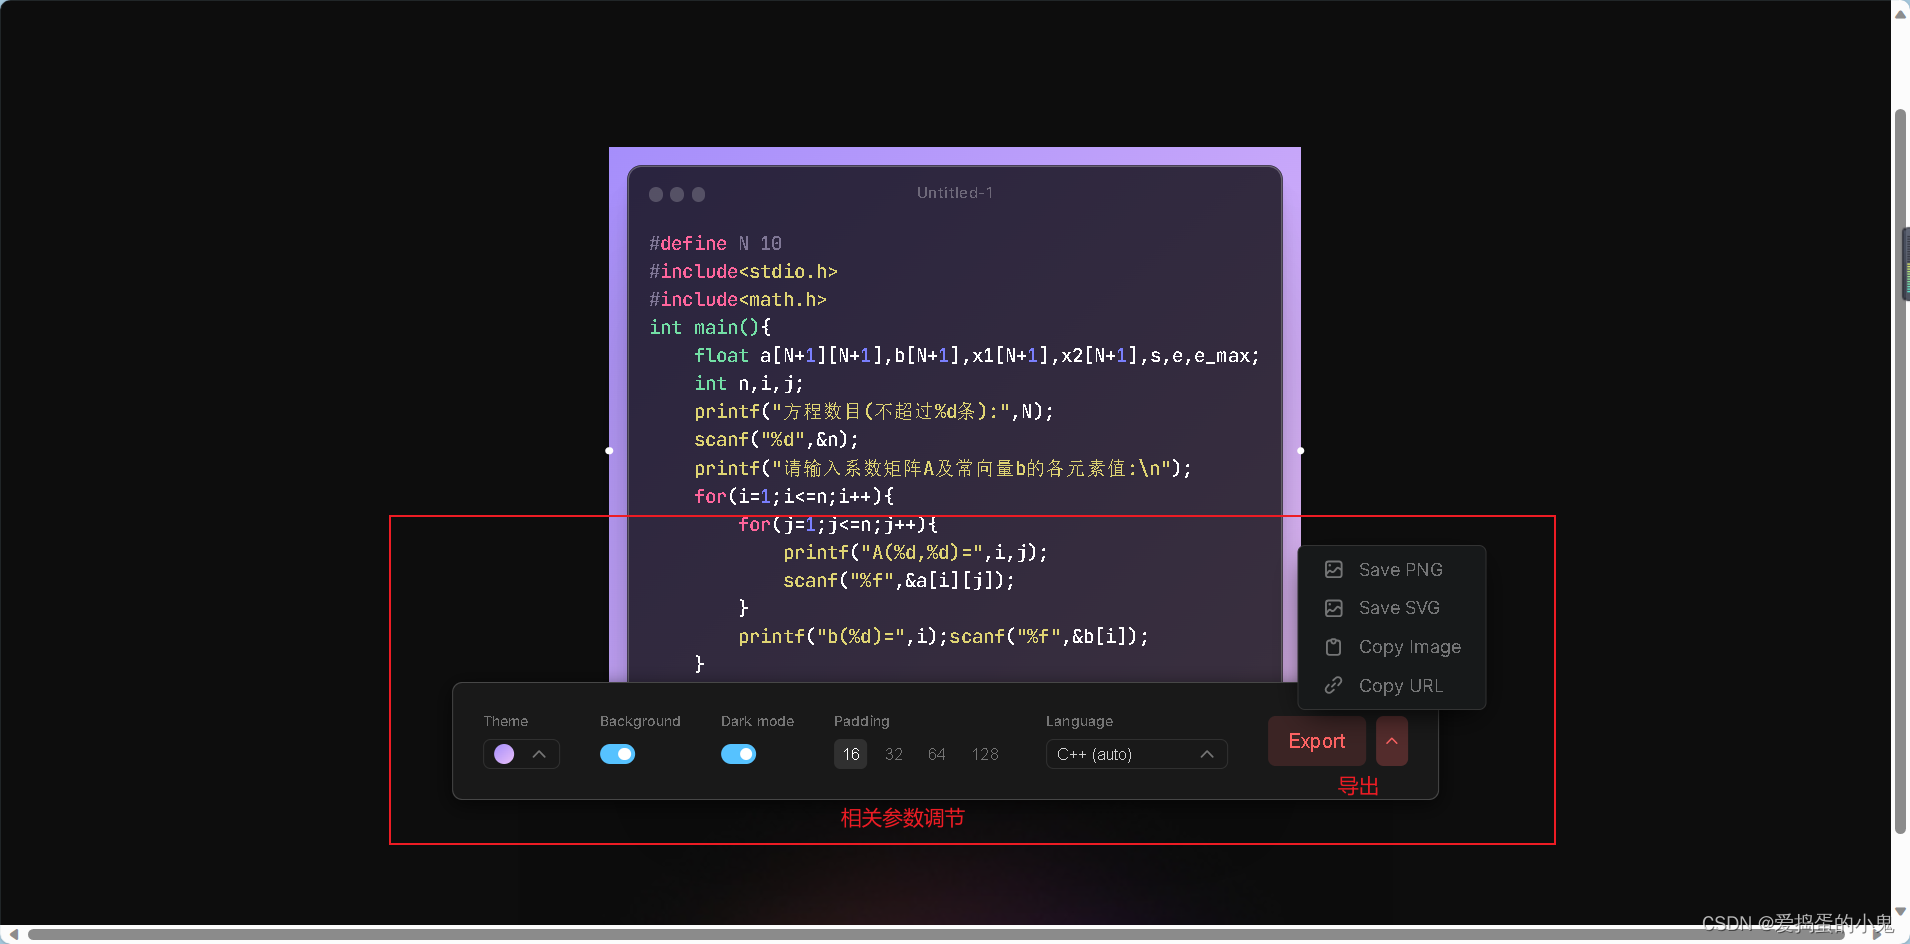Image resolution: width=1910 pixels, height=944 pixels.
Task: Collapse the export options chevron
Action: pos(1392,741)
